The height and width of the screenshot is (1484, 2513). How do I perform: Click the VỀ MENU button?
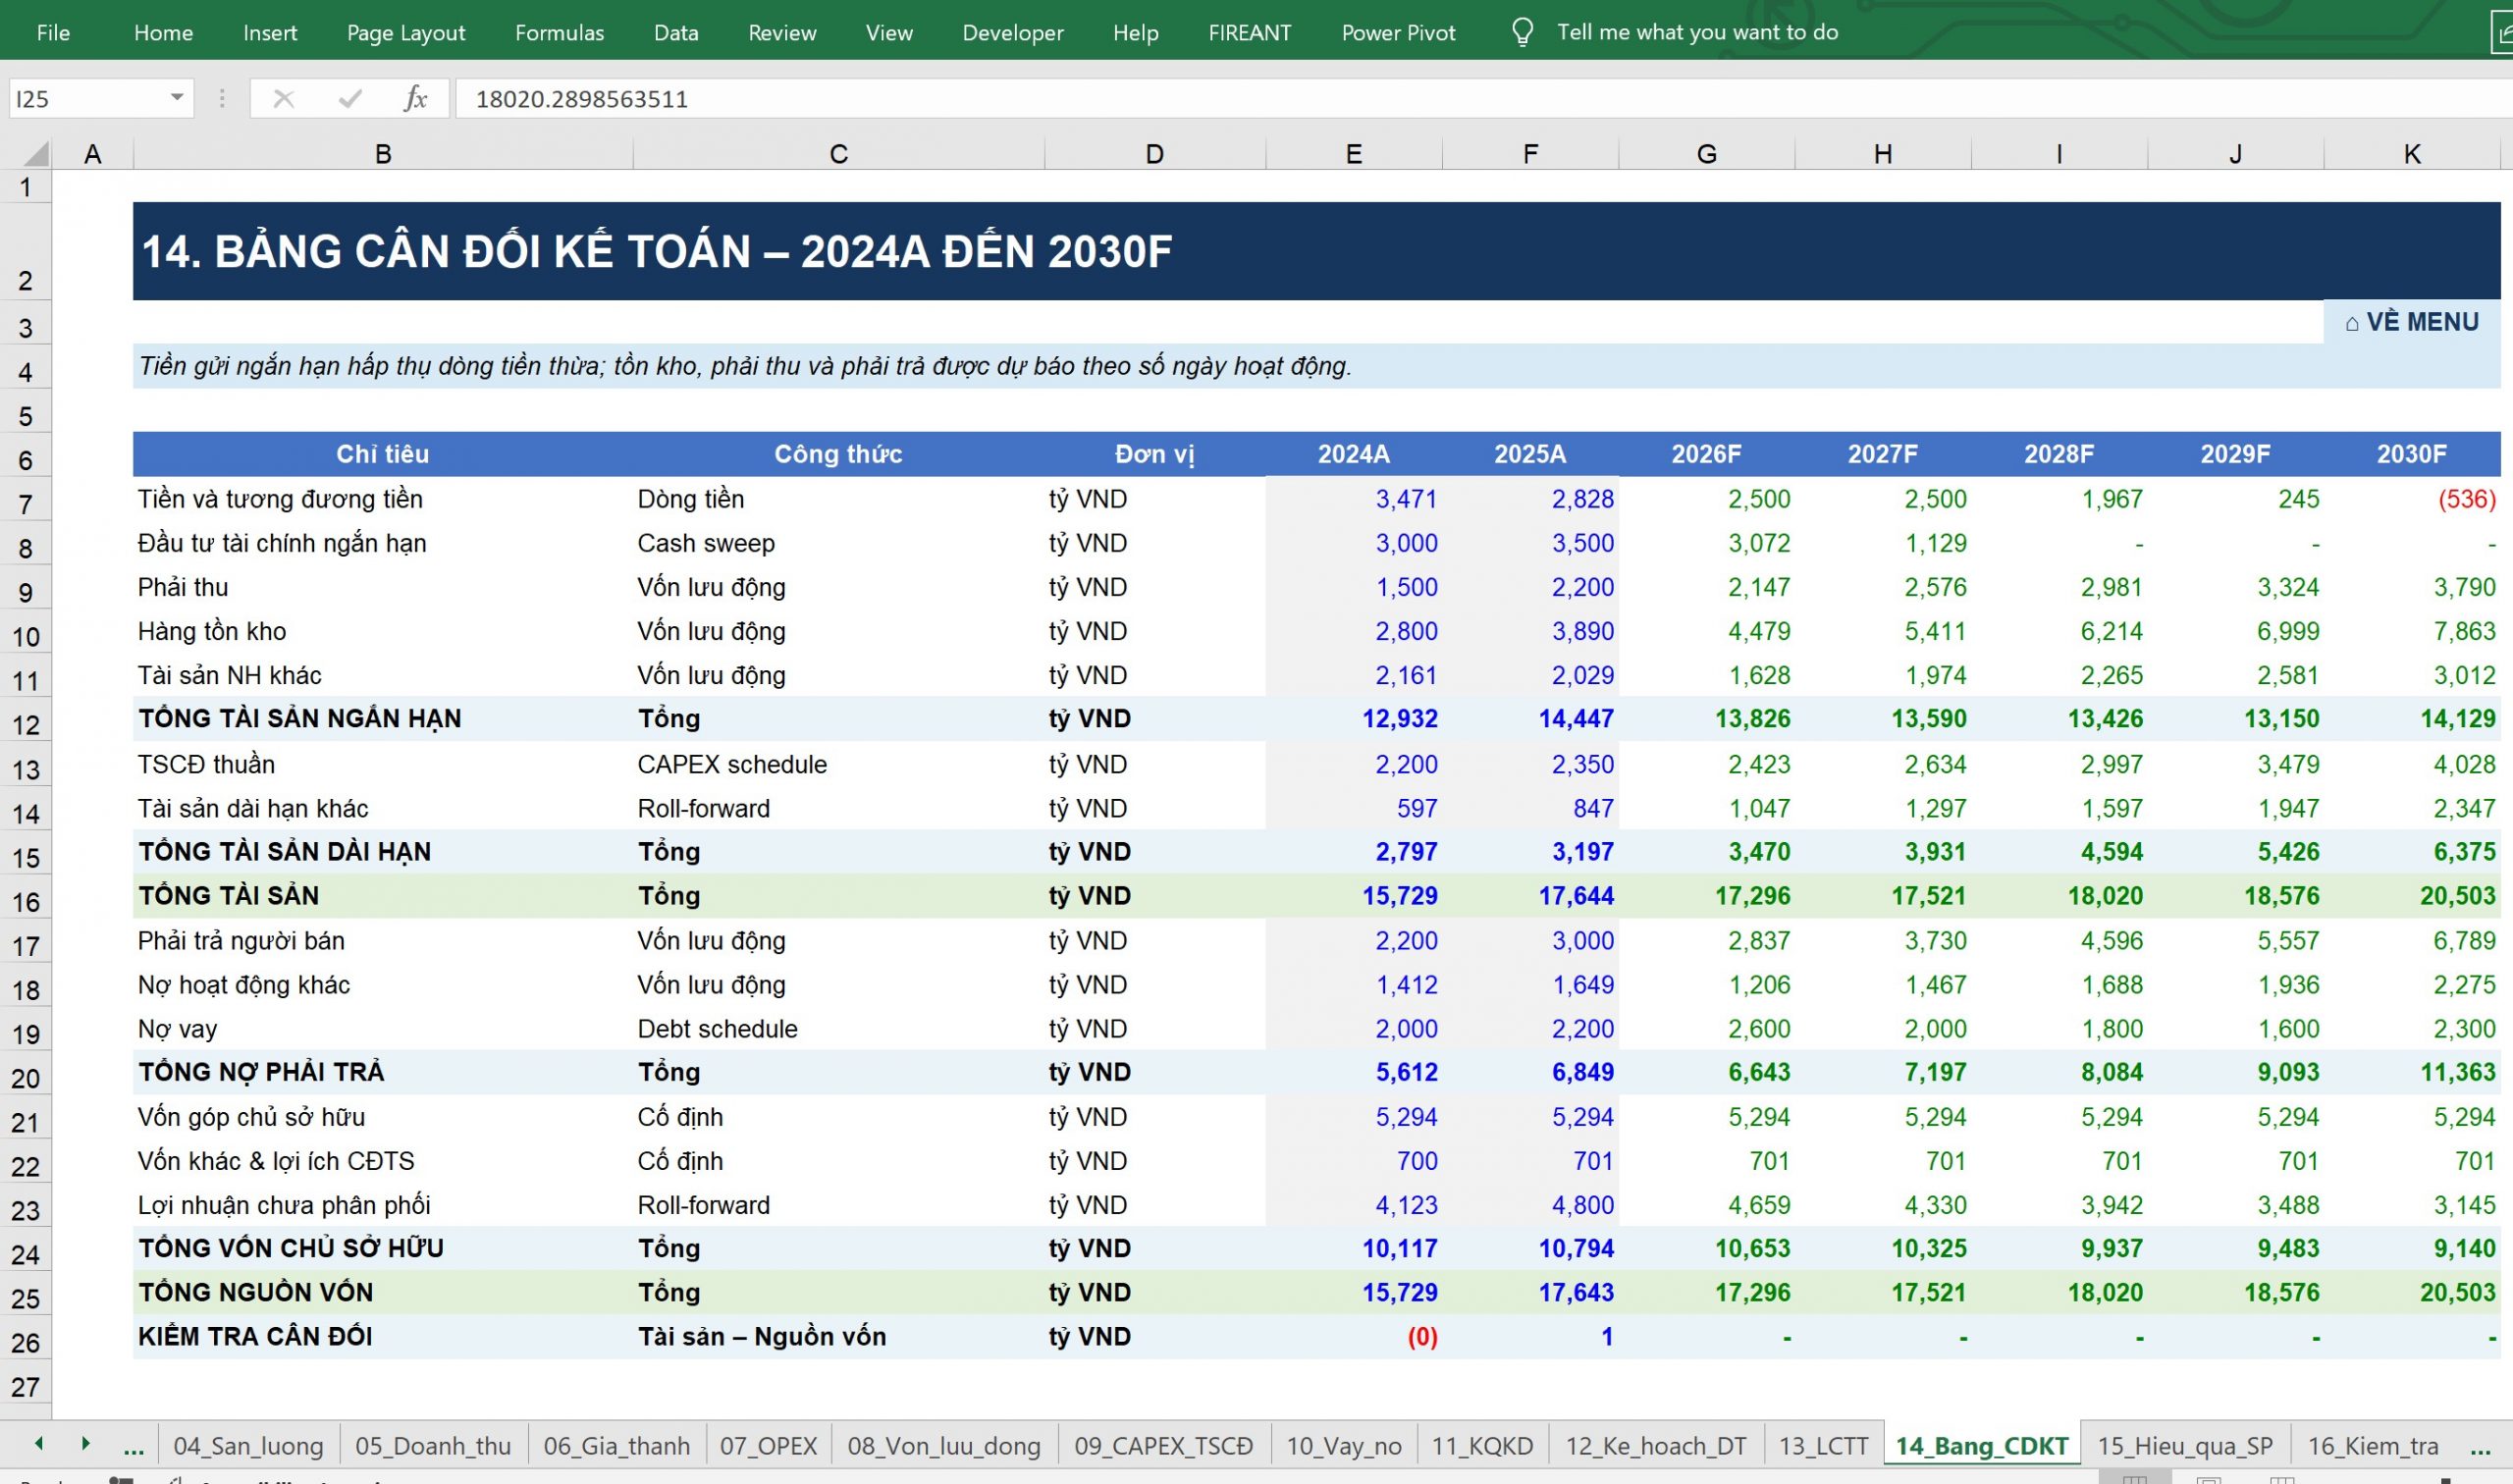click(x=2411, y=322)
